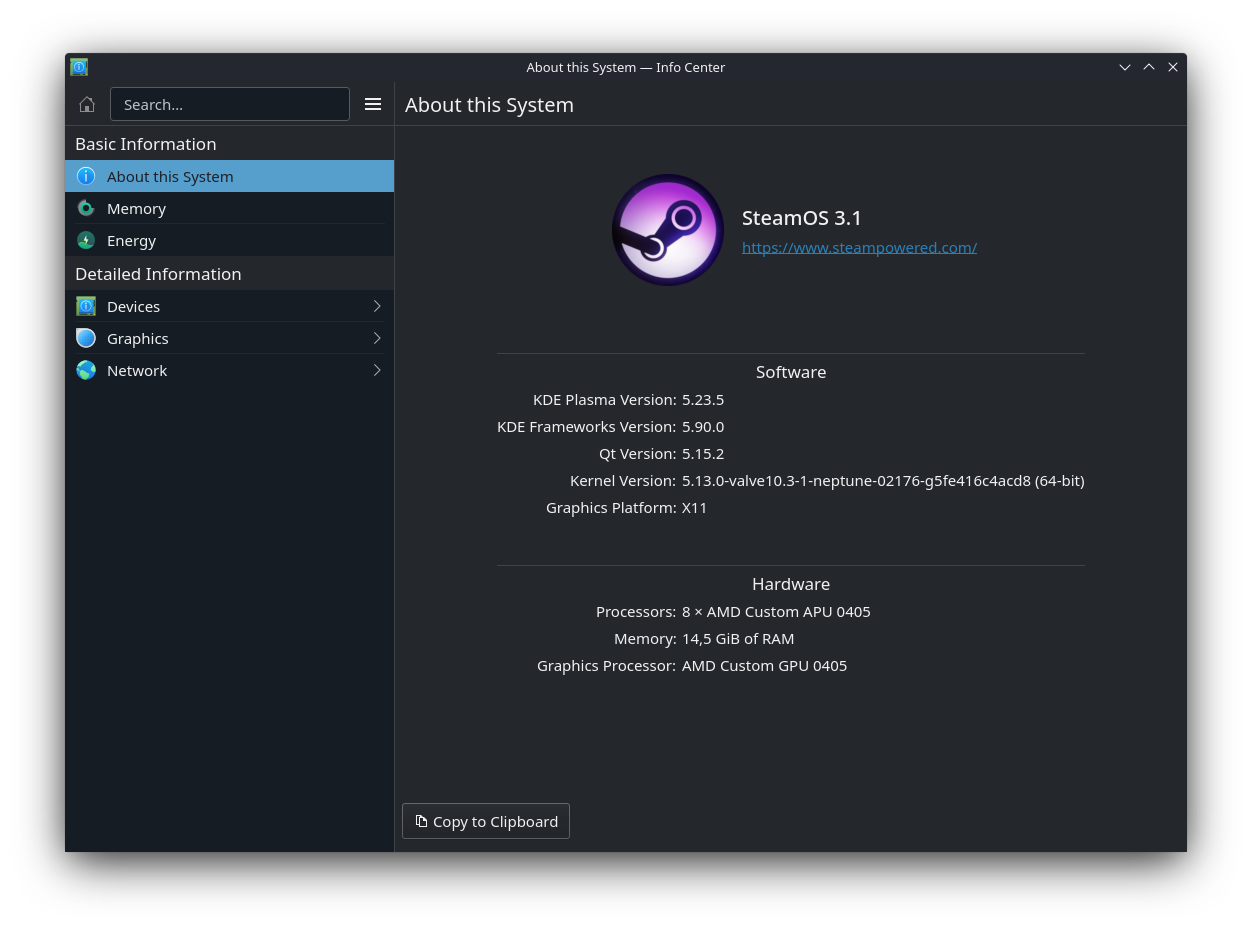Open the Graphics category

point(230,338)
